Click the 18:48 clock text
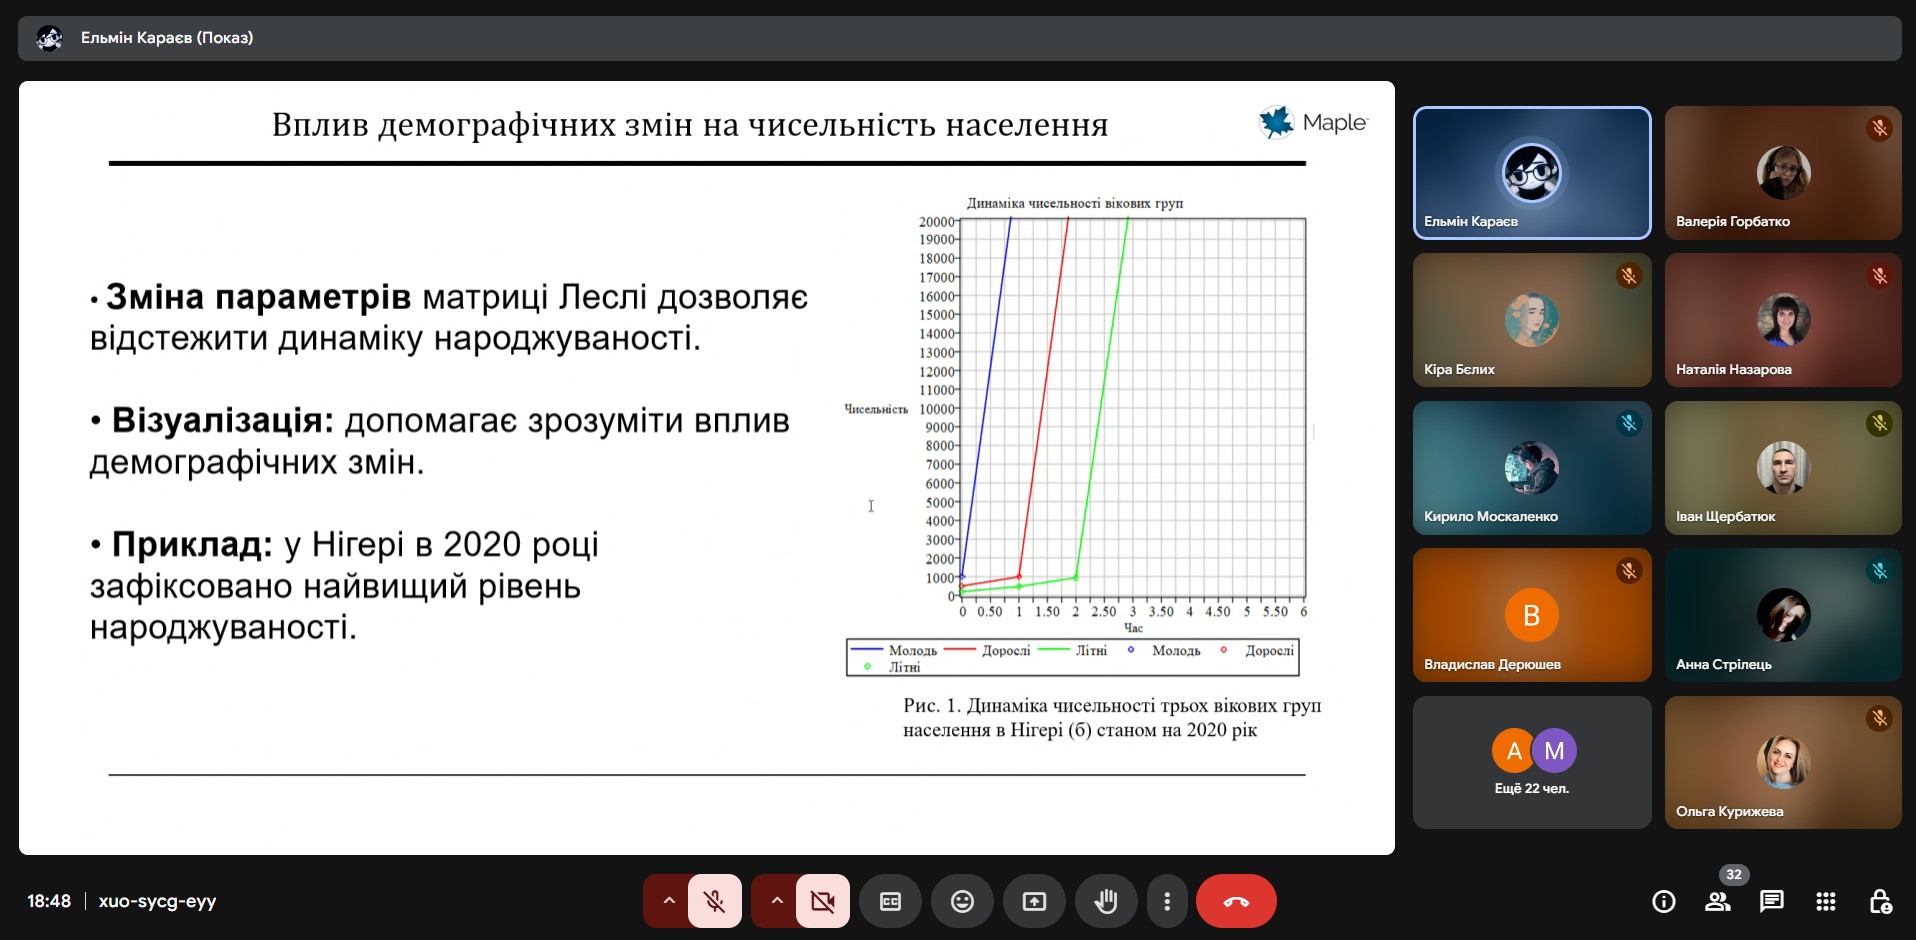Screen dimensions: 1916x940 [49, 901]
